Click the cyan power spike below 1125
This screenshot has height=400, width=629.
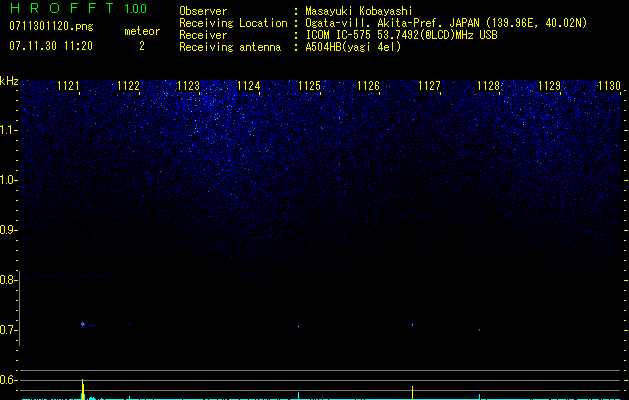coord(298,396)
